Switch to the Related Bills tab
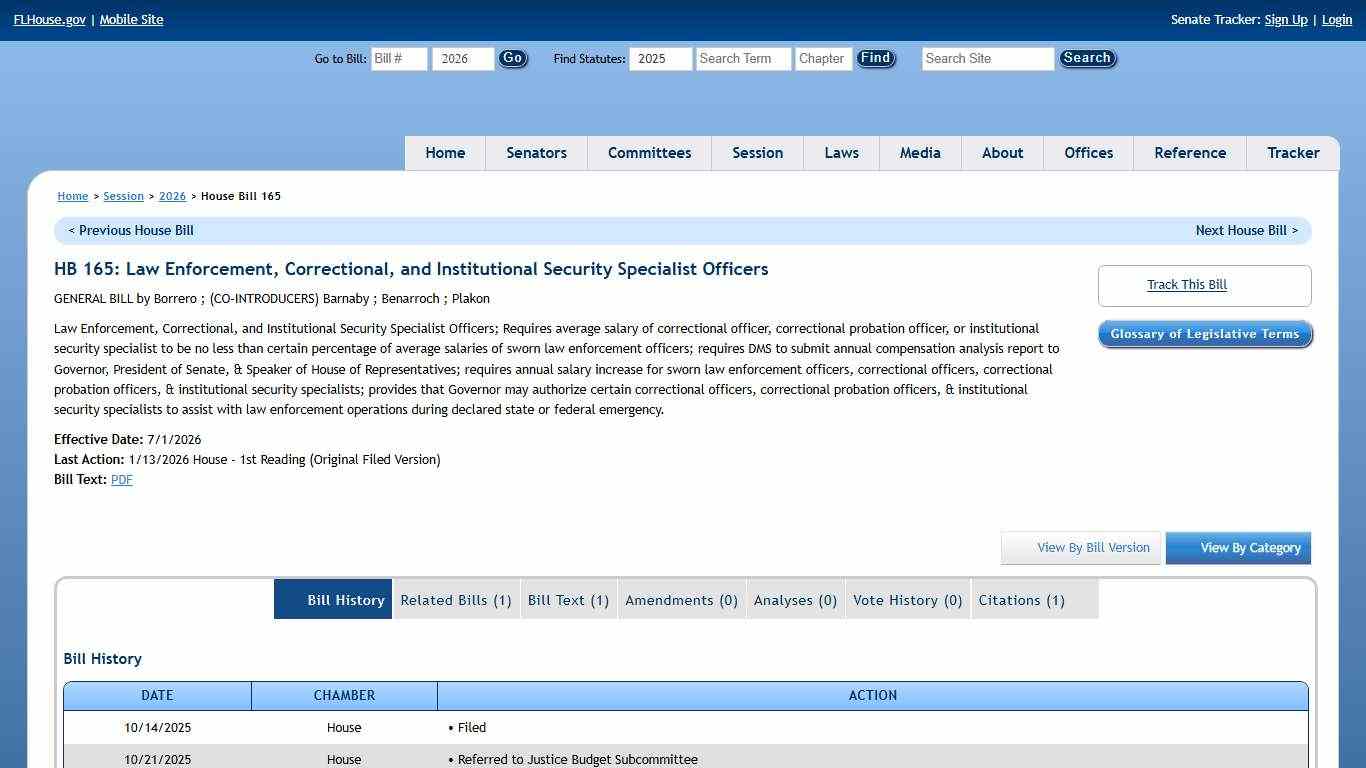 456,600
